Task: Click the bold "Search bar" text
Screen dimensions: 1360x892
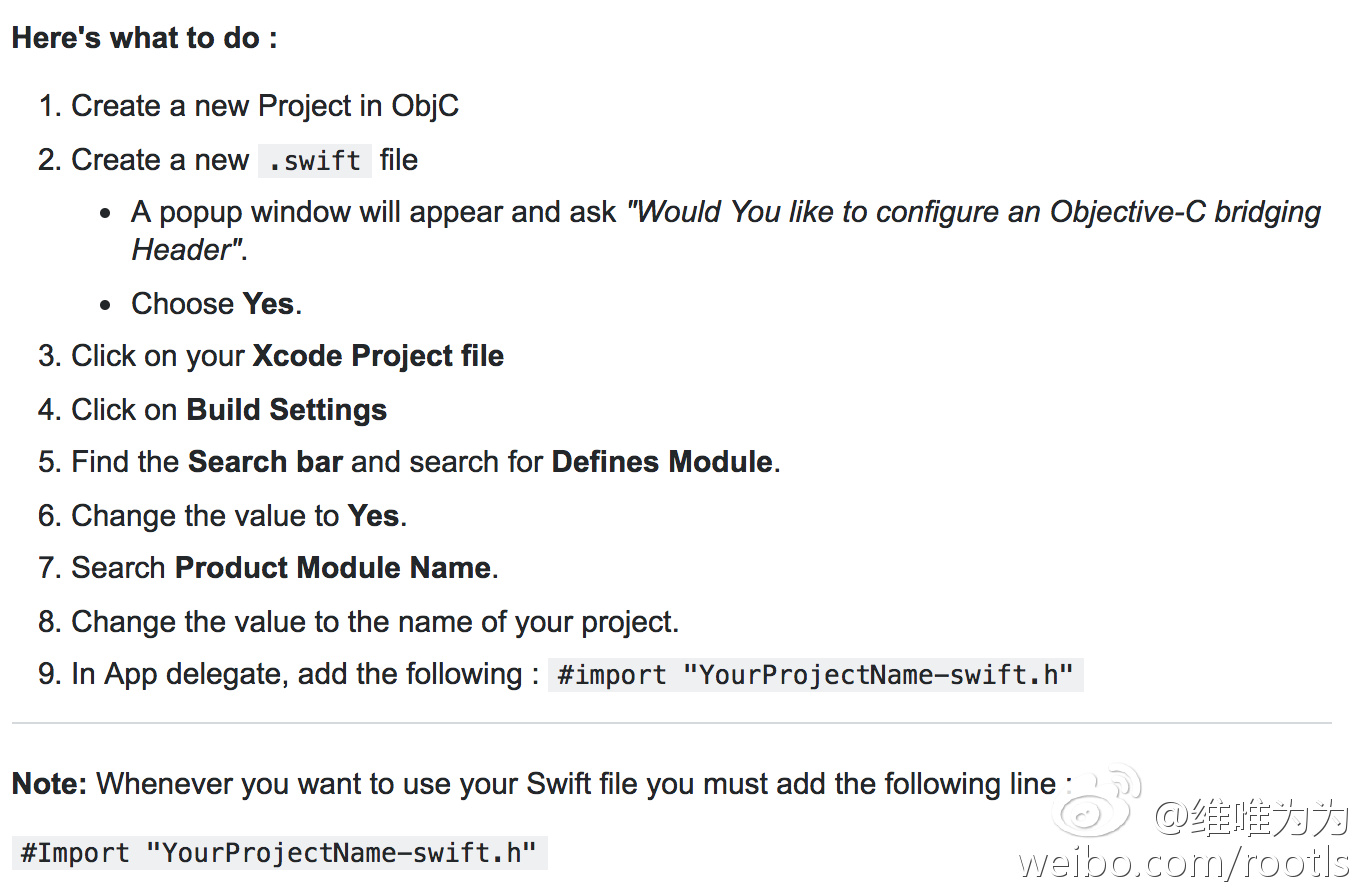Action: (265, 462)
